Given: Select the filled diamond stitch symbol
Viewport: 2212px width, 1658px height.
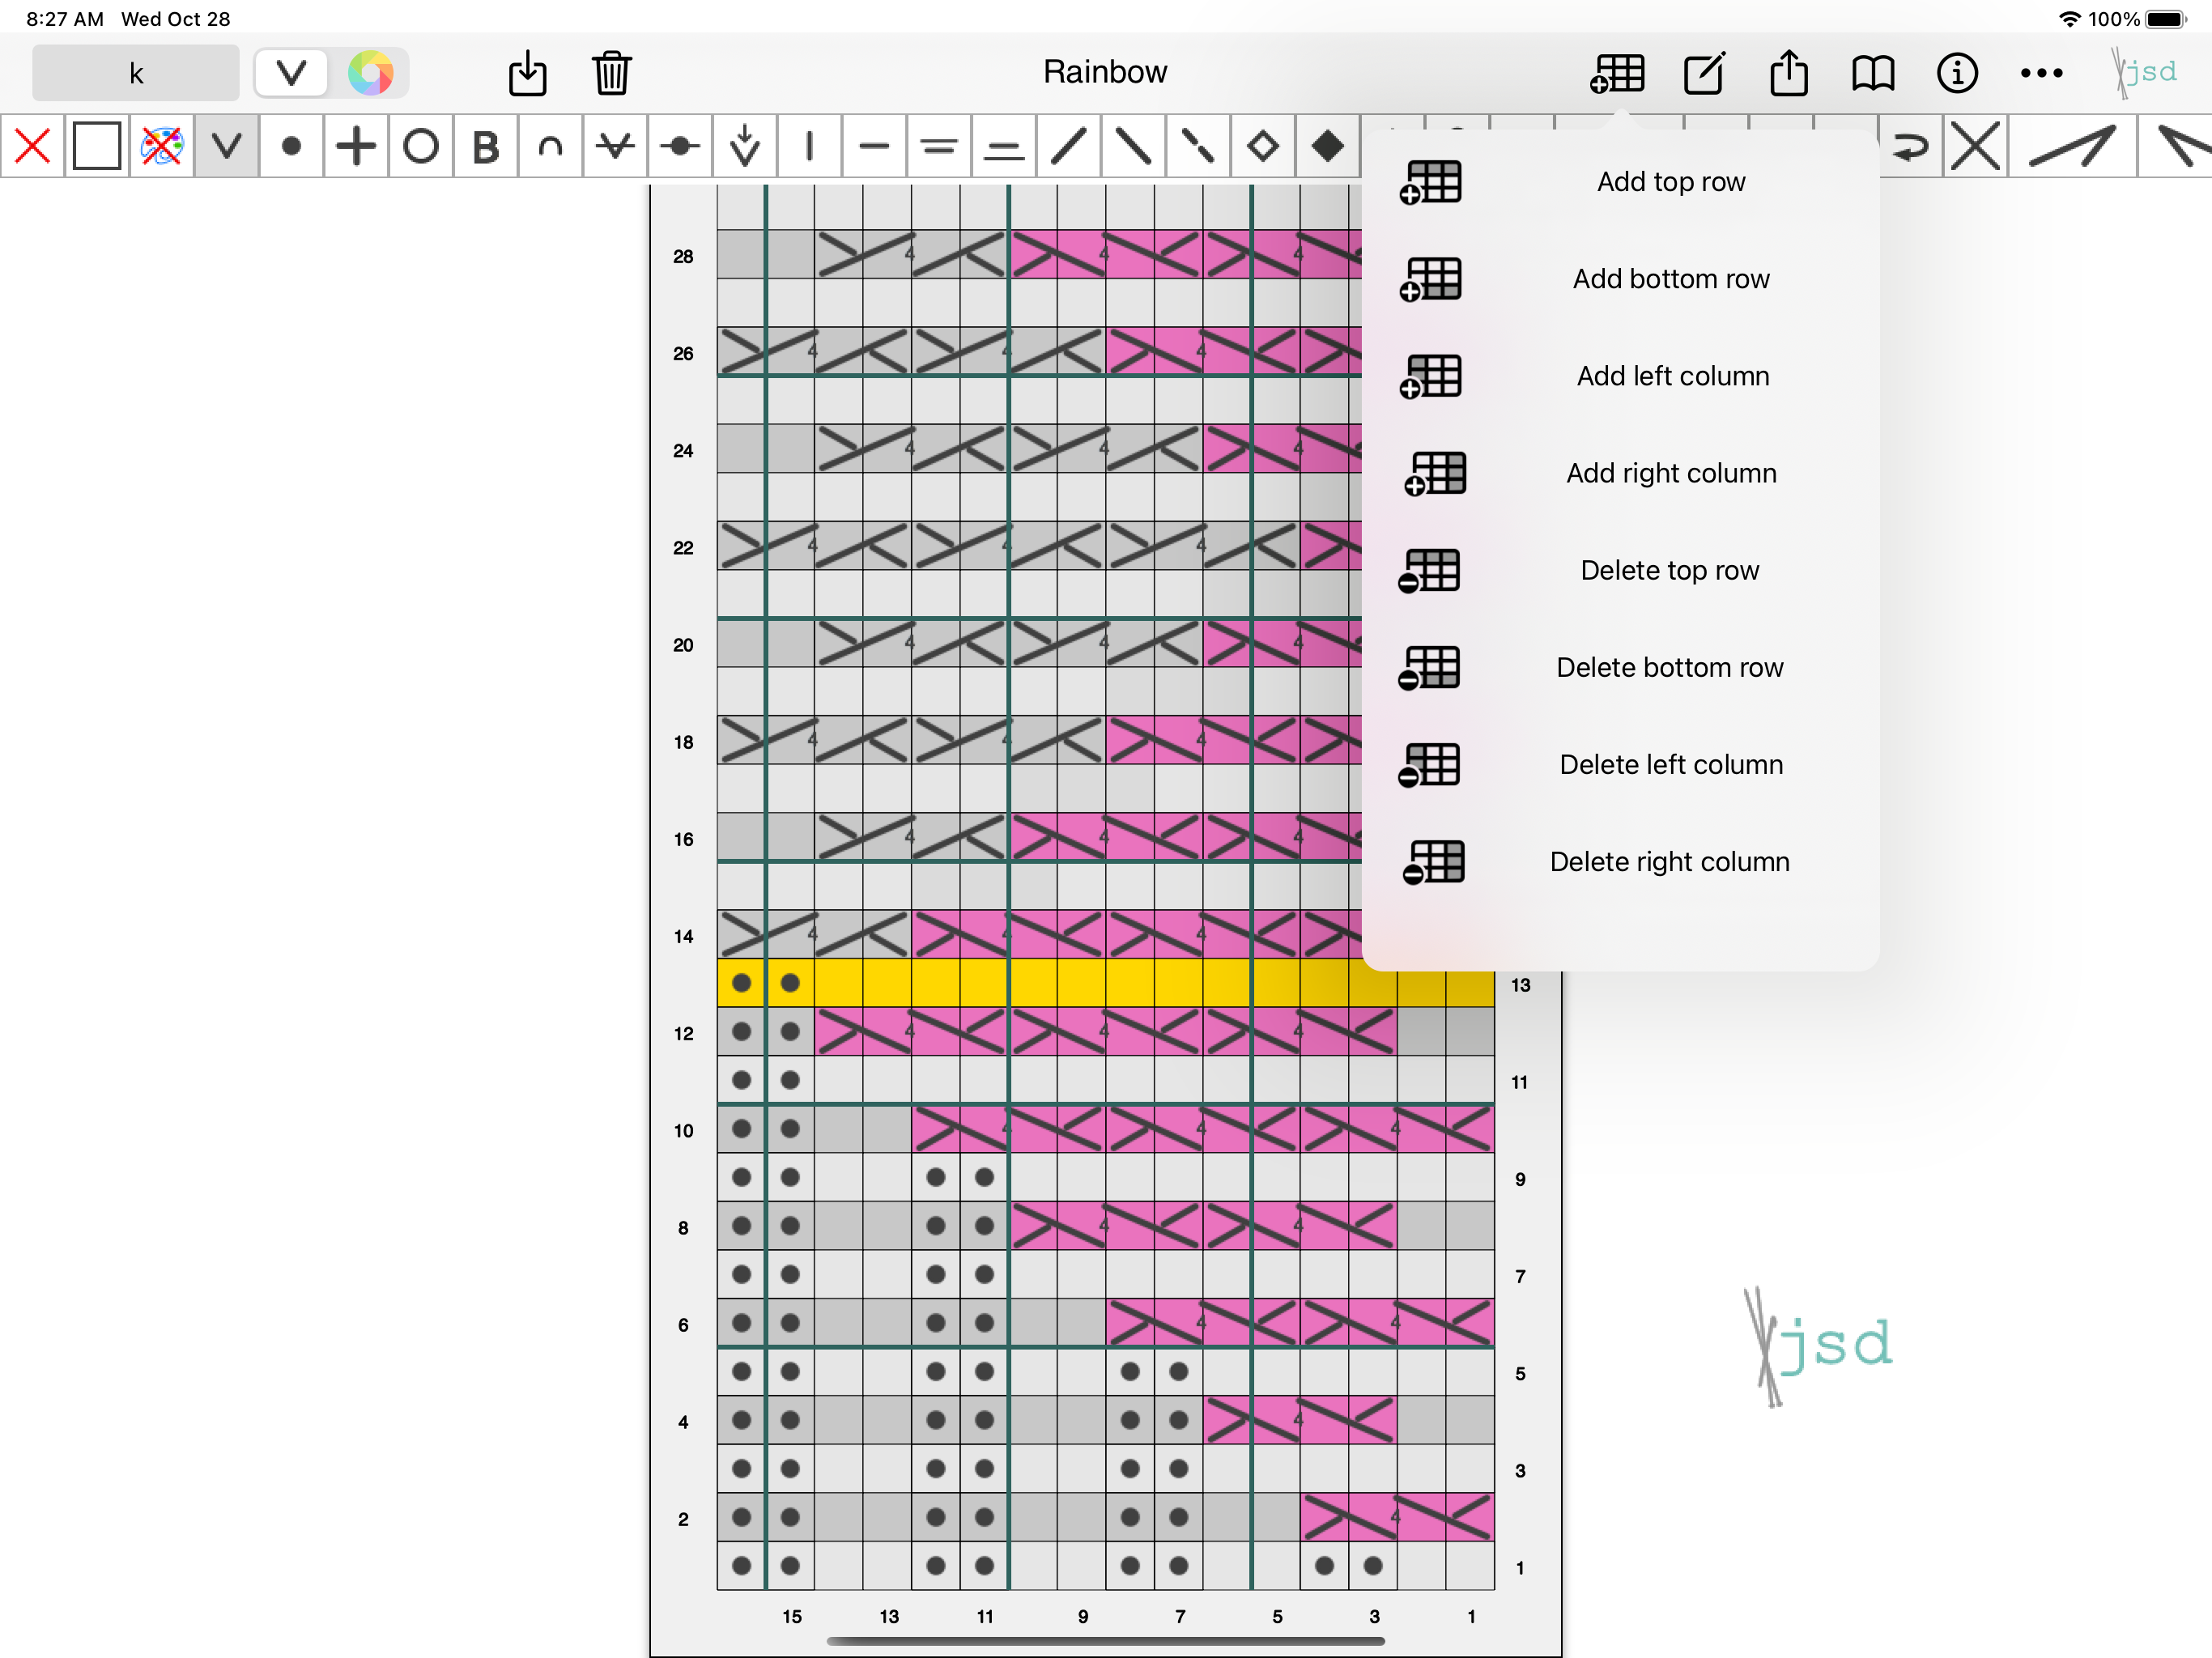Looking at the screenshot, I should tap(1327, 146).
